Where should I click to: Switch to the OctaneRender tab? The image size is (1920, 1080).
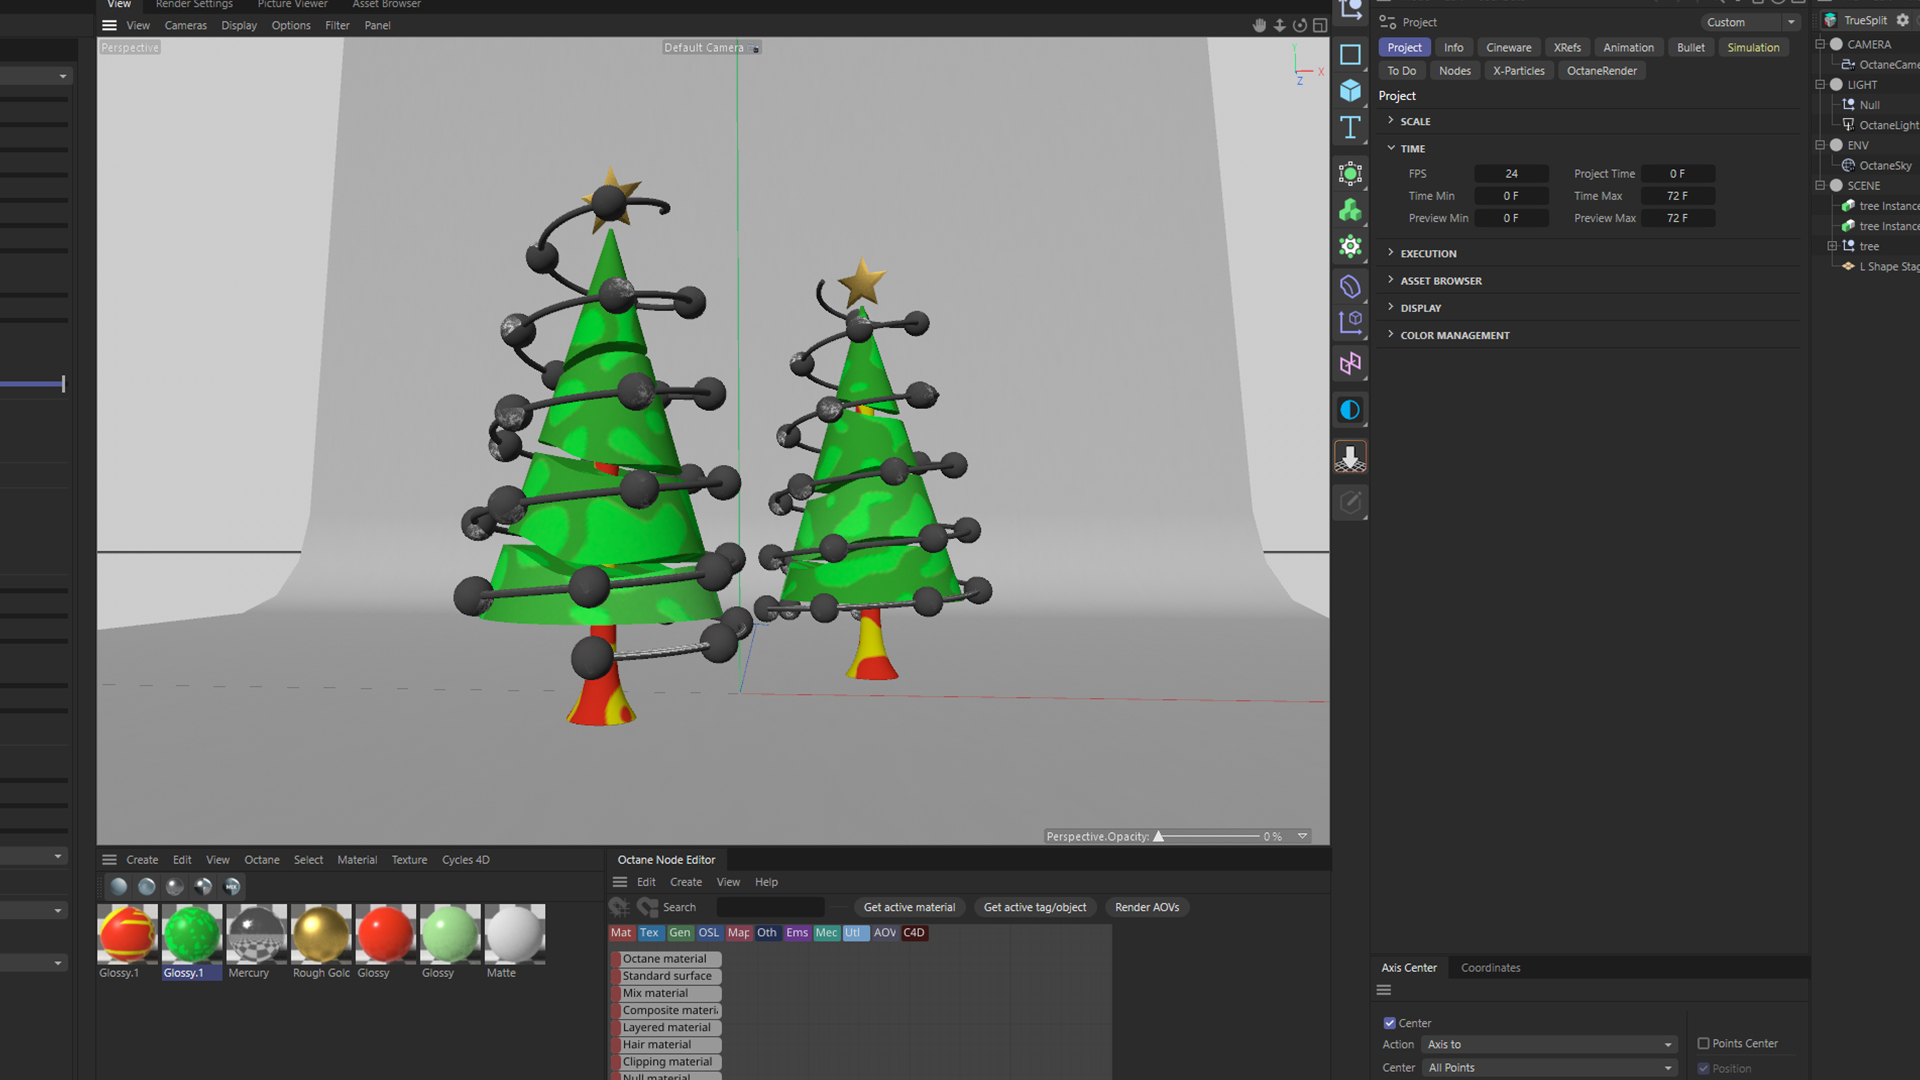1601,71
